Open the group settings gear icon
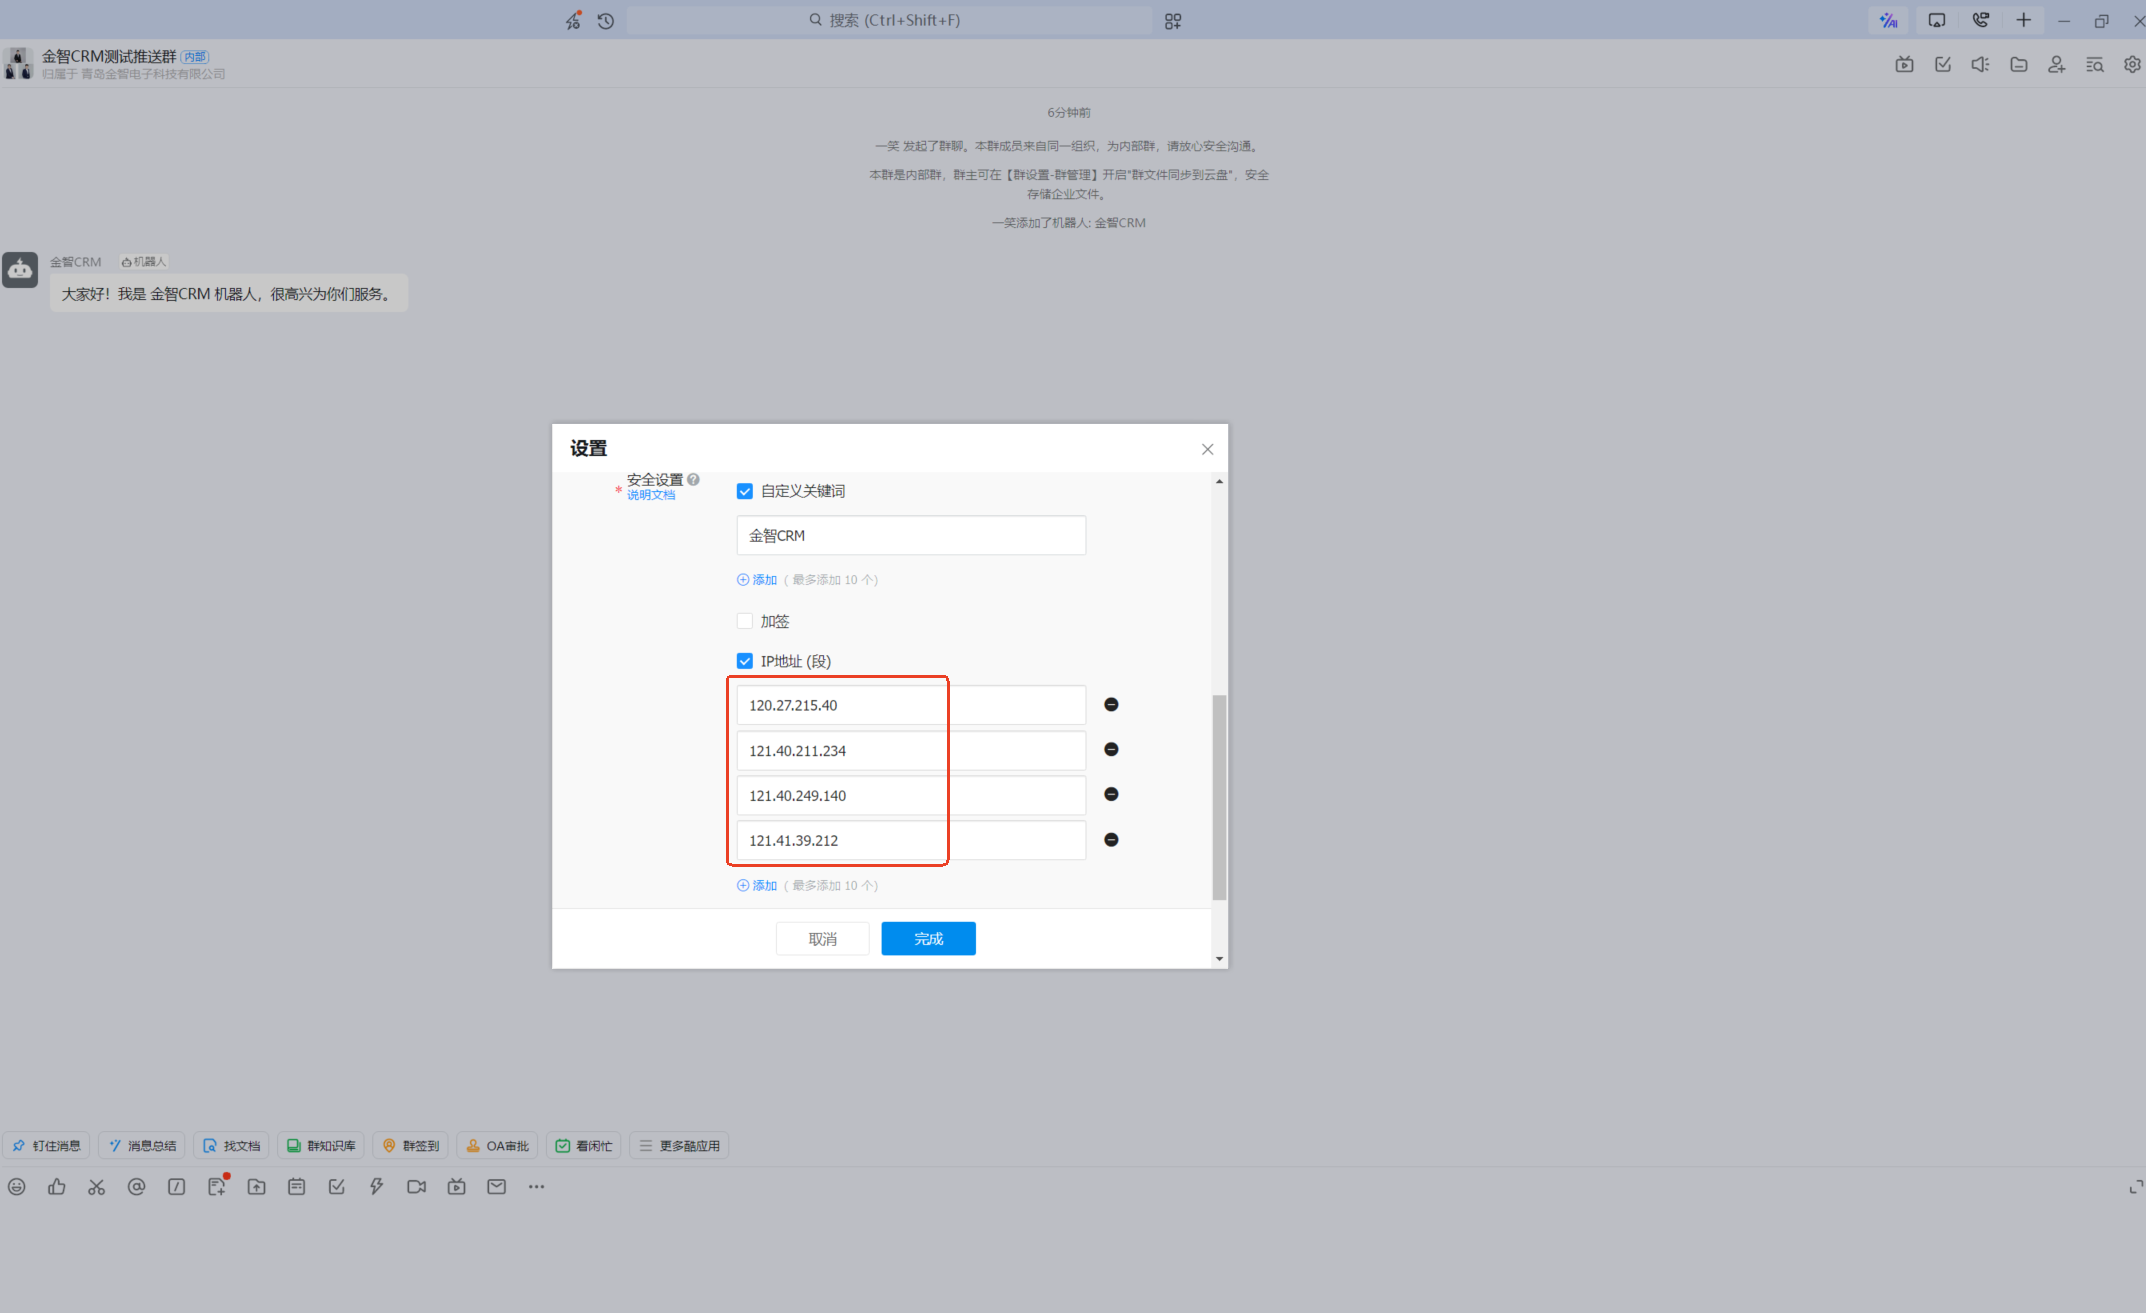Viewport: 2146px width, 1313px height. 2132,64
